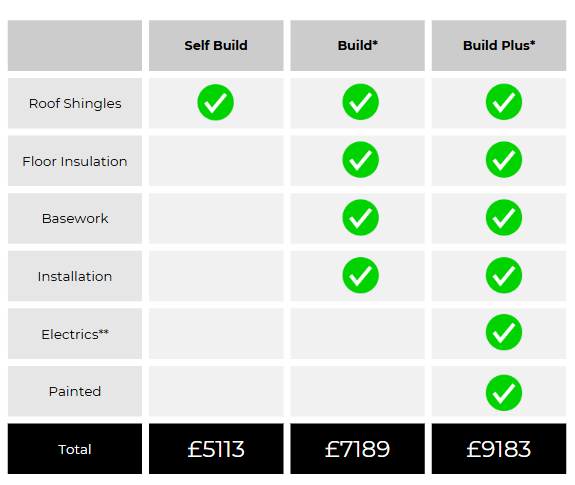Viewport: 575px width, 485px height.
Task: Click the Build Plus Electrics checkmark
Action: [x=504, y=332]
